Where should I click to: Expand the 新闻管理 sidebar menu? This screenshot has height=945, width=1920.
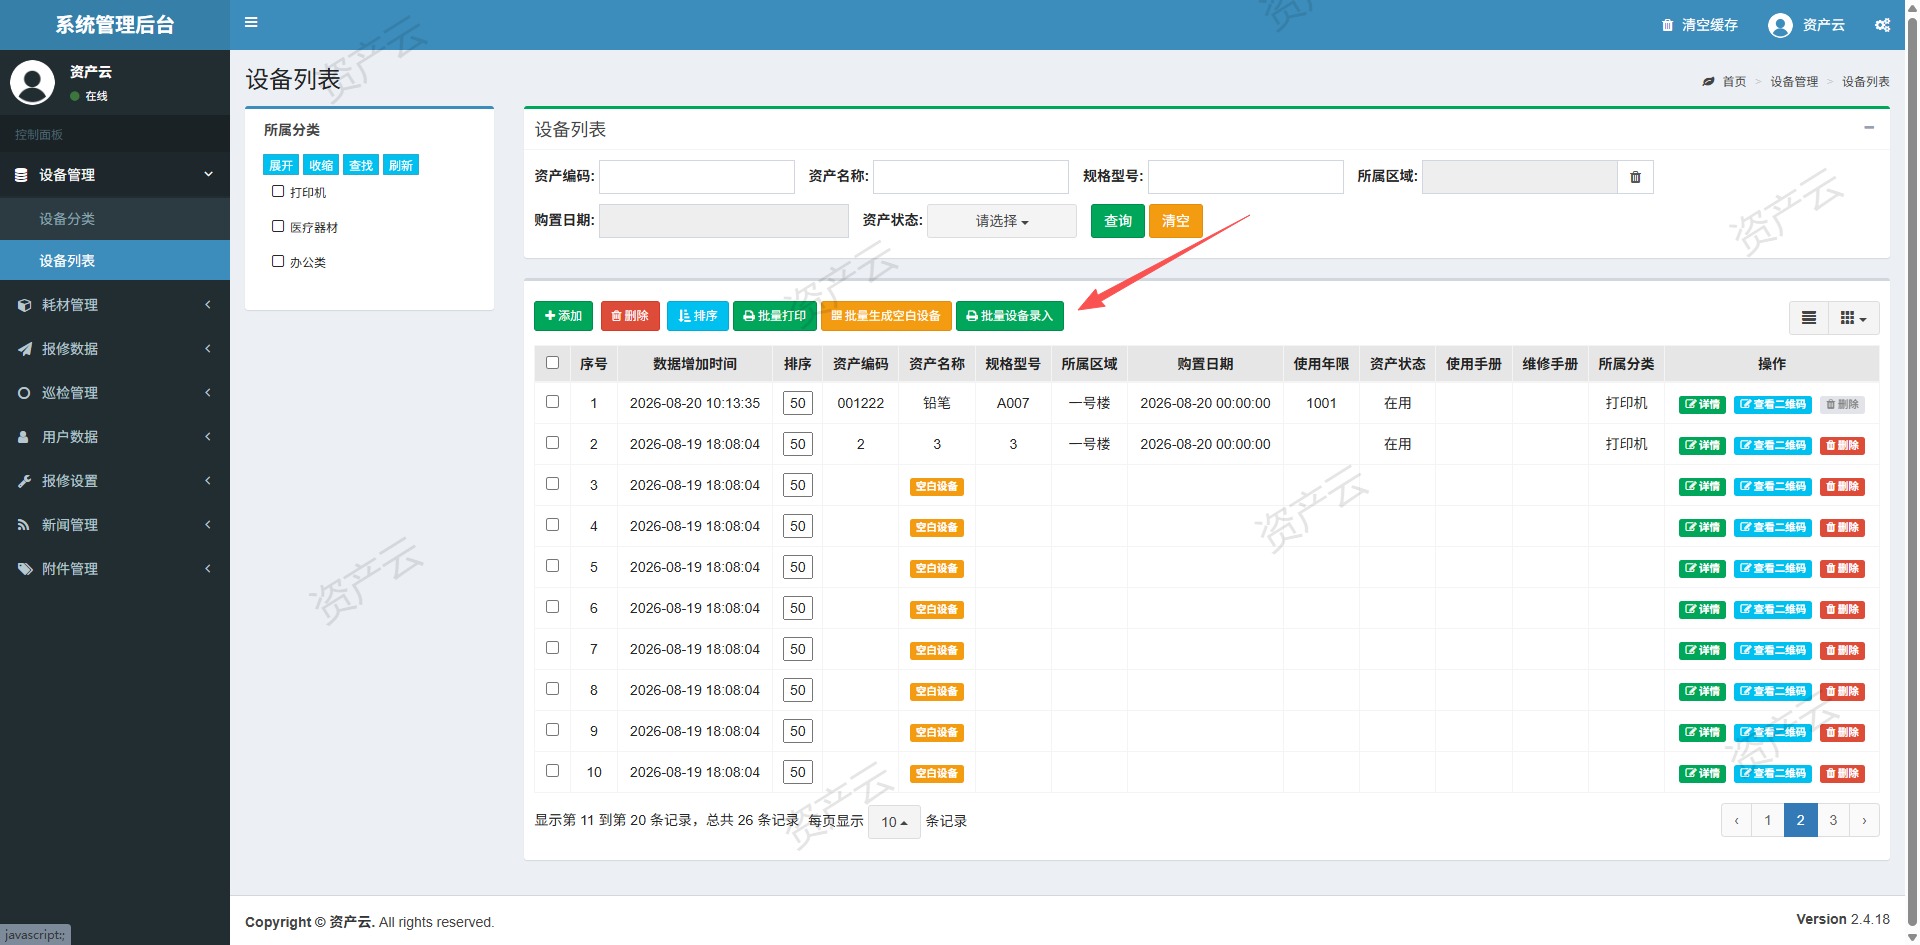[115, 525]
